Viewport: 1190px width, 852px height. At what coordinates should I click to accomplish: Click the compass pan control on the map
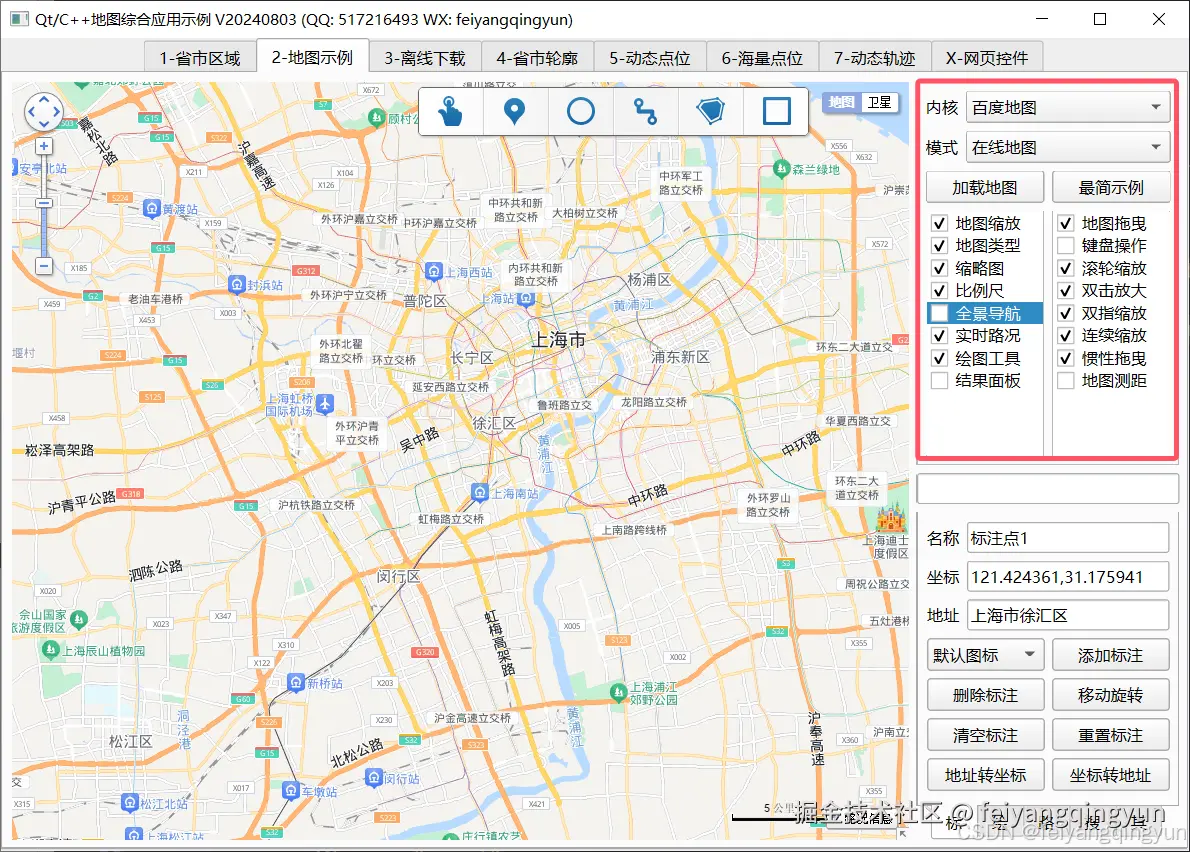coord(43,112)
